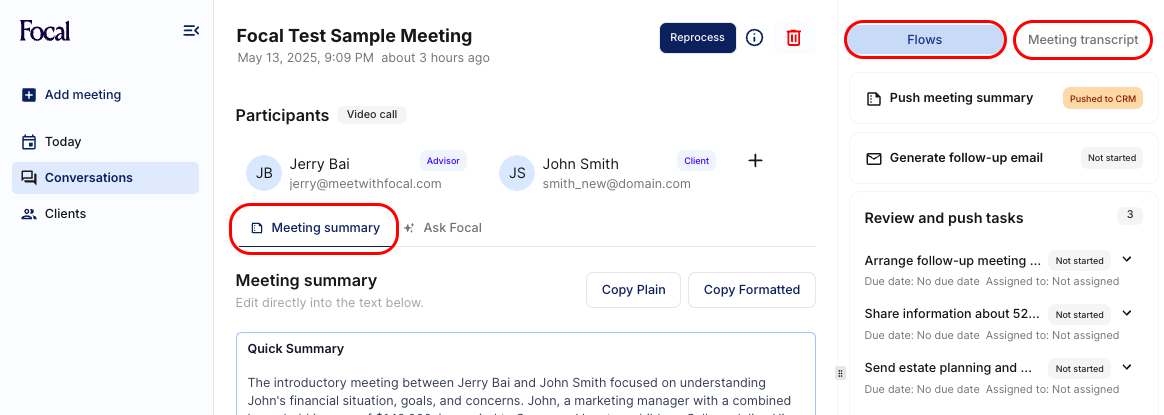Click Copy Plain button

[x=633, y=290]
